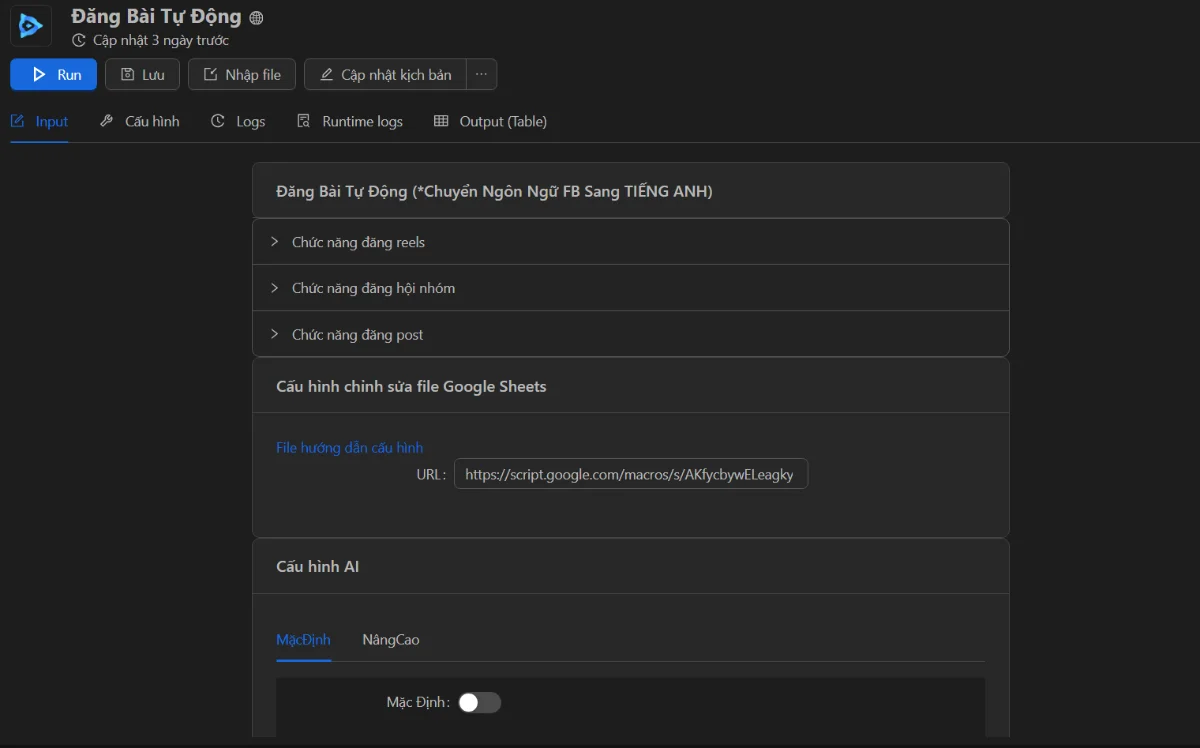Open the Output (Table) tab
1200x748 pixels.
point(490,122)
